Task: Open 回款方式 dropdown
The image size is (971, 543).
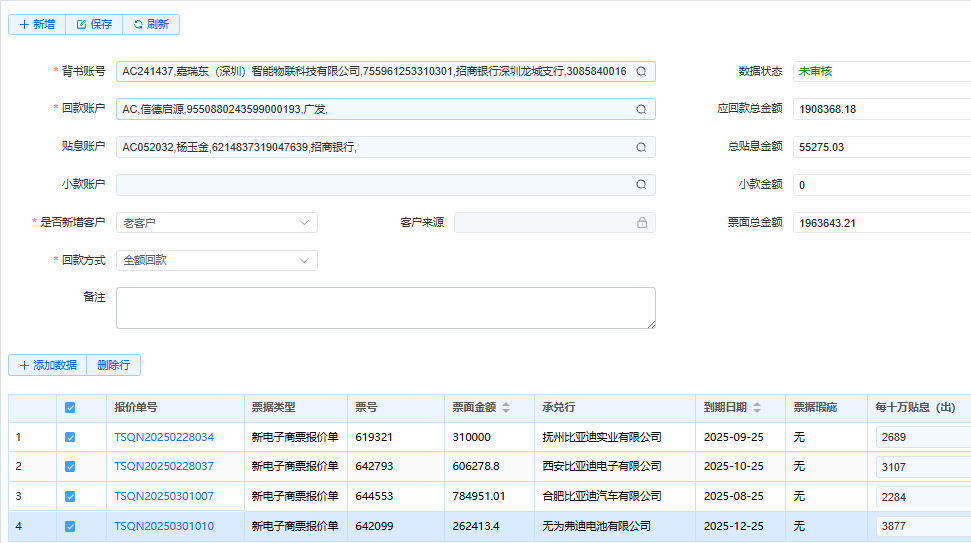Action: pyautogui.click(x=217, y=260)
